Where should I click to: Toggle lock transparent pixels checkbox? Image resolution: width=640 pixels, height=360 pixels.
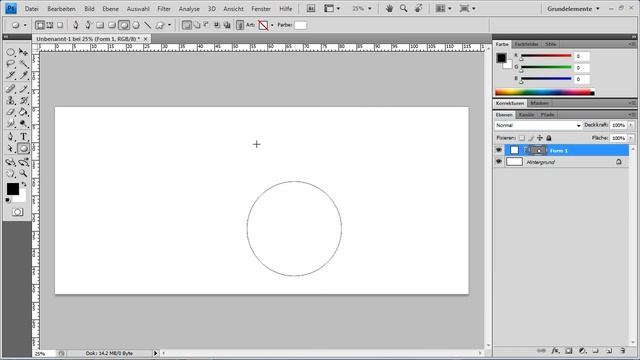[522, 138]
